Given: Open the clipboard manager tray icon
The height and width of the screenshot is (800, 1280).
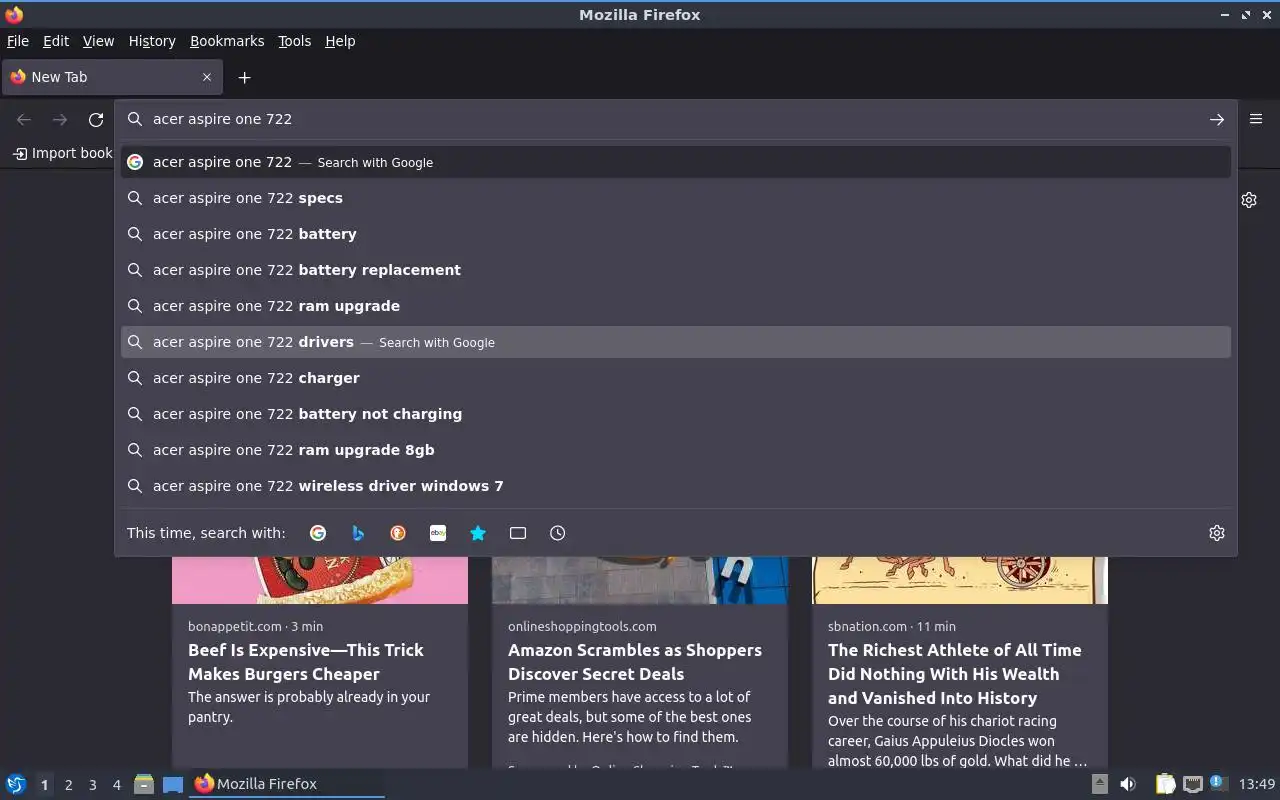Looking at the screenshot, I should pos(1165,784).
